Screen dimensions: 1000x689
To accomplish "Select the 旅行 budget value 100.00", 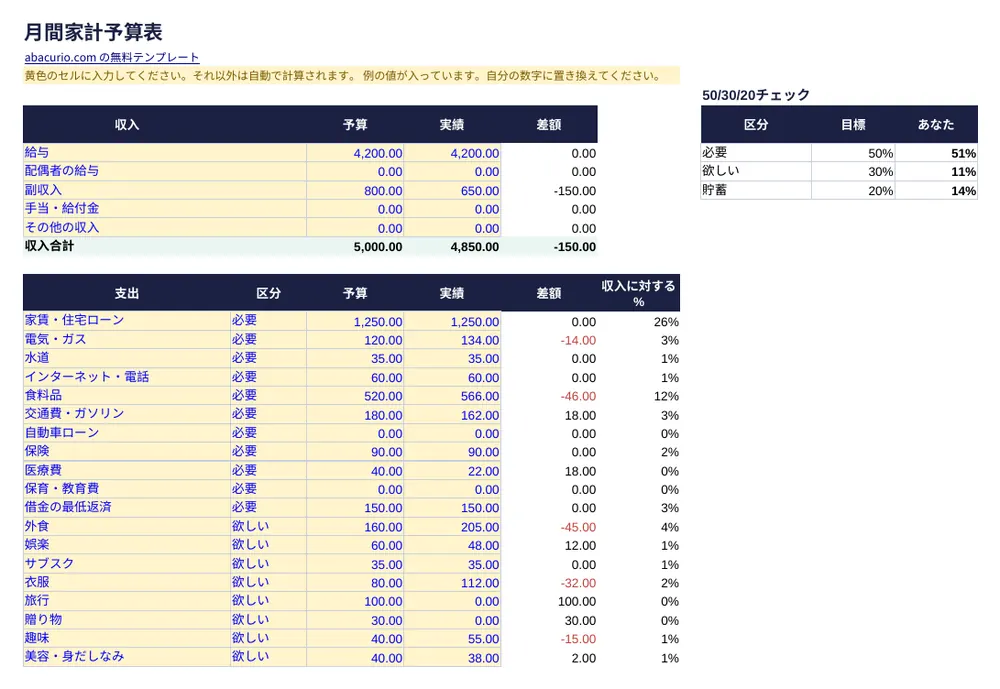I will pos(355,601).
